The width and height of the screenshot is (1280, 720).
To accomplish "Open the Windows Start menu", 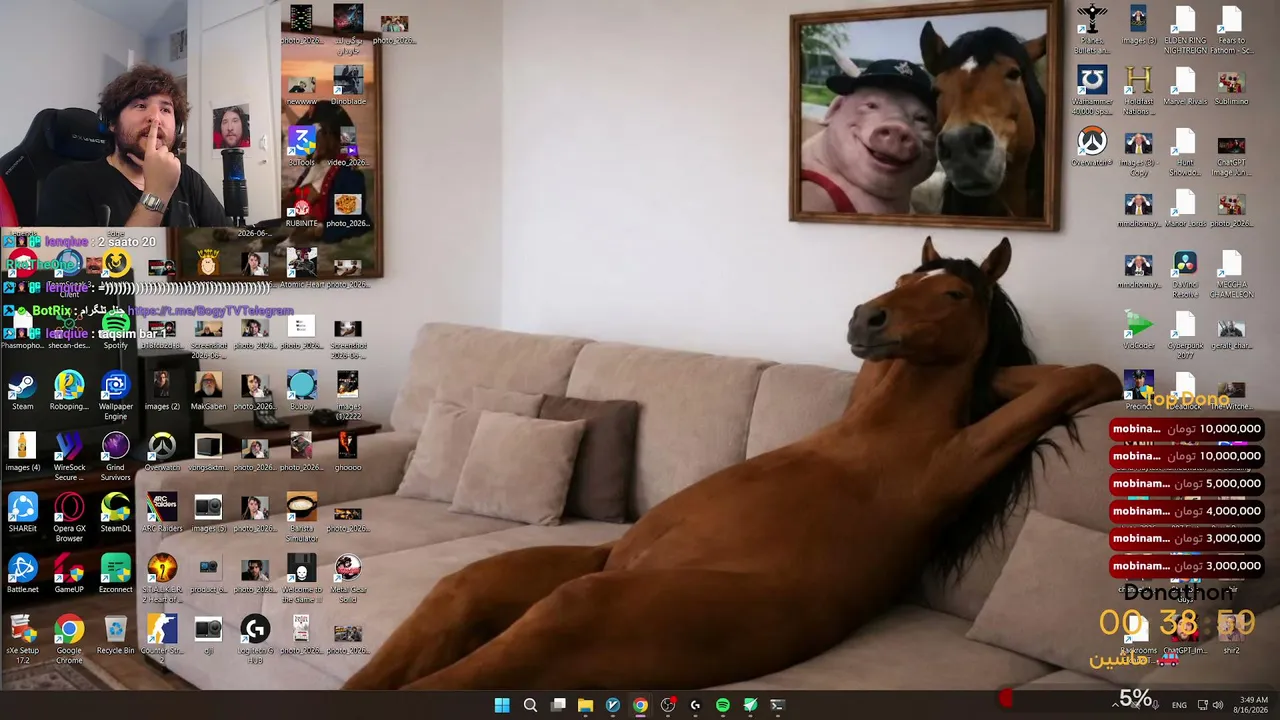I will tap(502, 705).
